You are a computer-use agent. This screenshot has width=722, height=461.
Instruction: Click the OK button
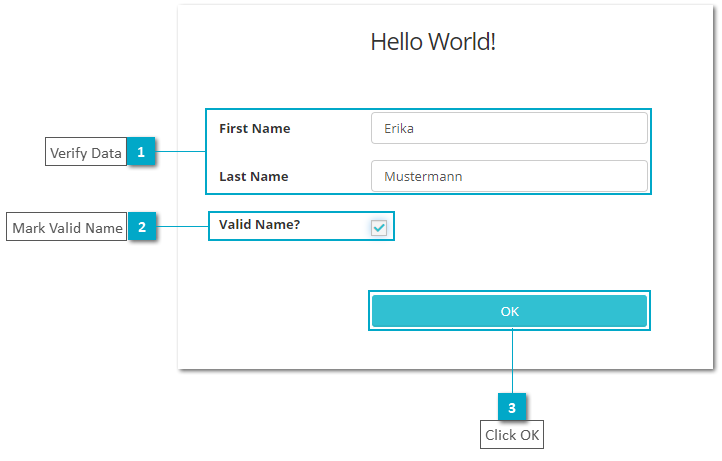pyautogui.click(x=509, y=311)
